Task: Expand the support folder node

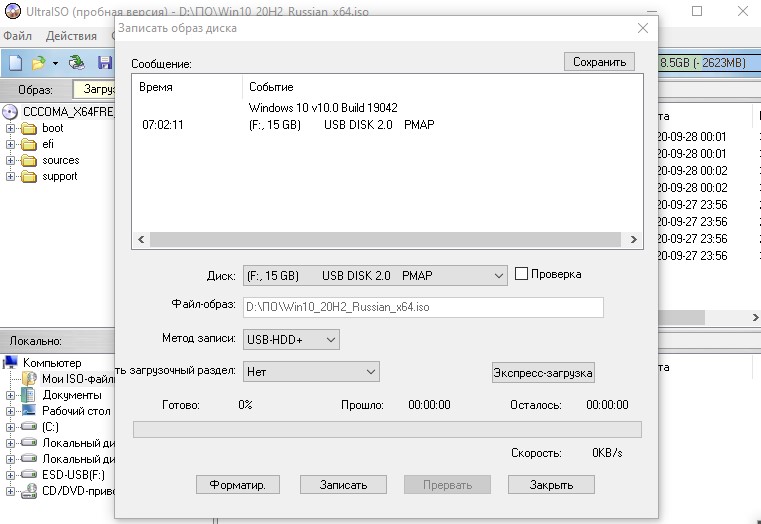Action: point(10,177)
